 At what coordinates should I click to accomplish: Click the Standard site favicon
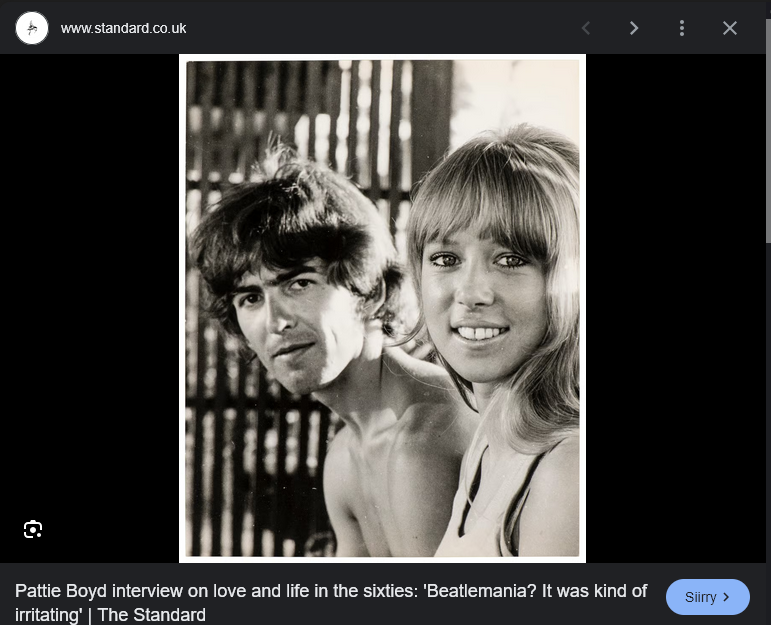pyautogui.click(x=32, y=28)
